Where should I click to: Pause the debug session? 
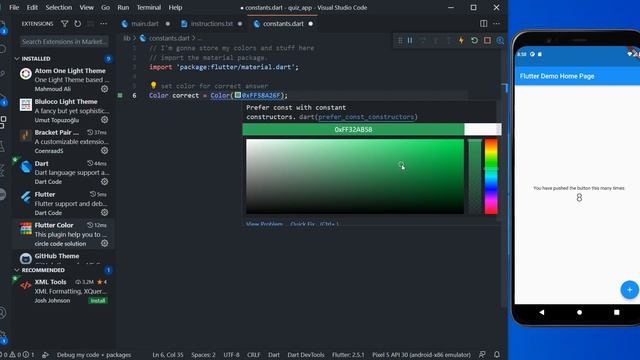410,40
